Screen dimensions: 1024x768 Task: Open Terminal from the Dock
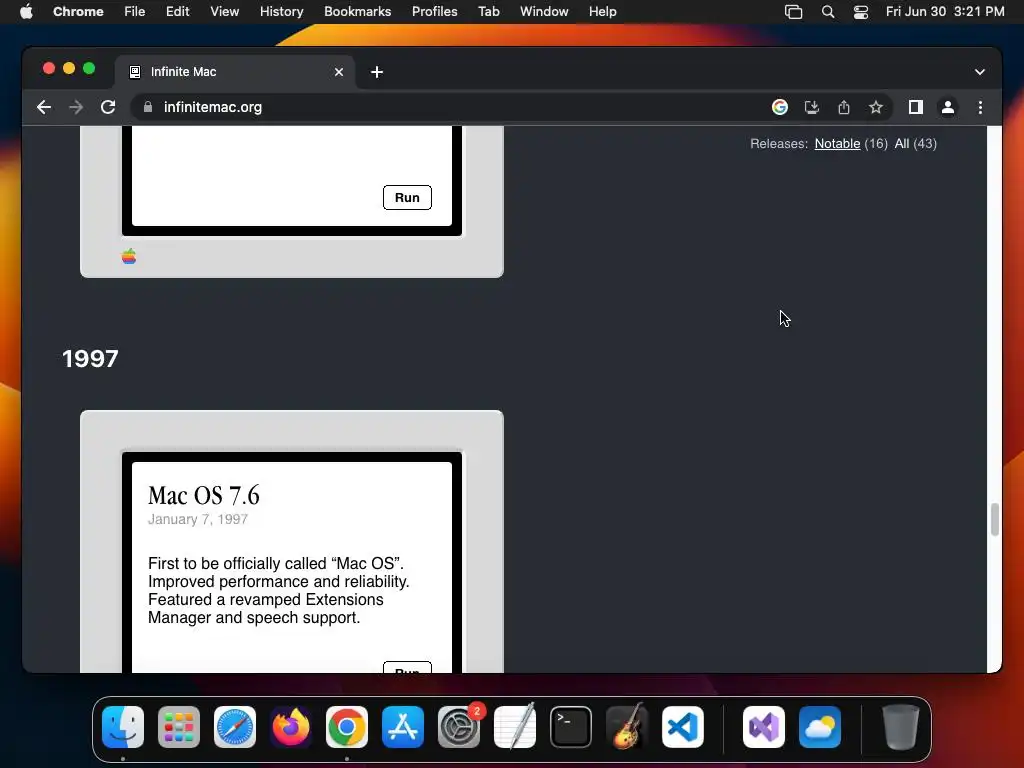coord(571,727)
